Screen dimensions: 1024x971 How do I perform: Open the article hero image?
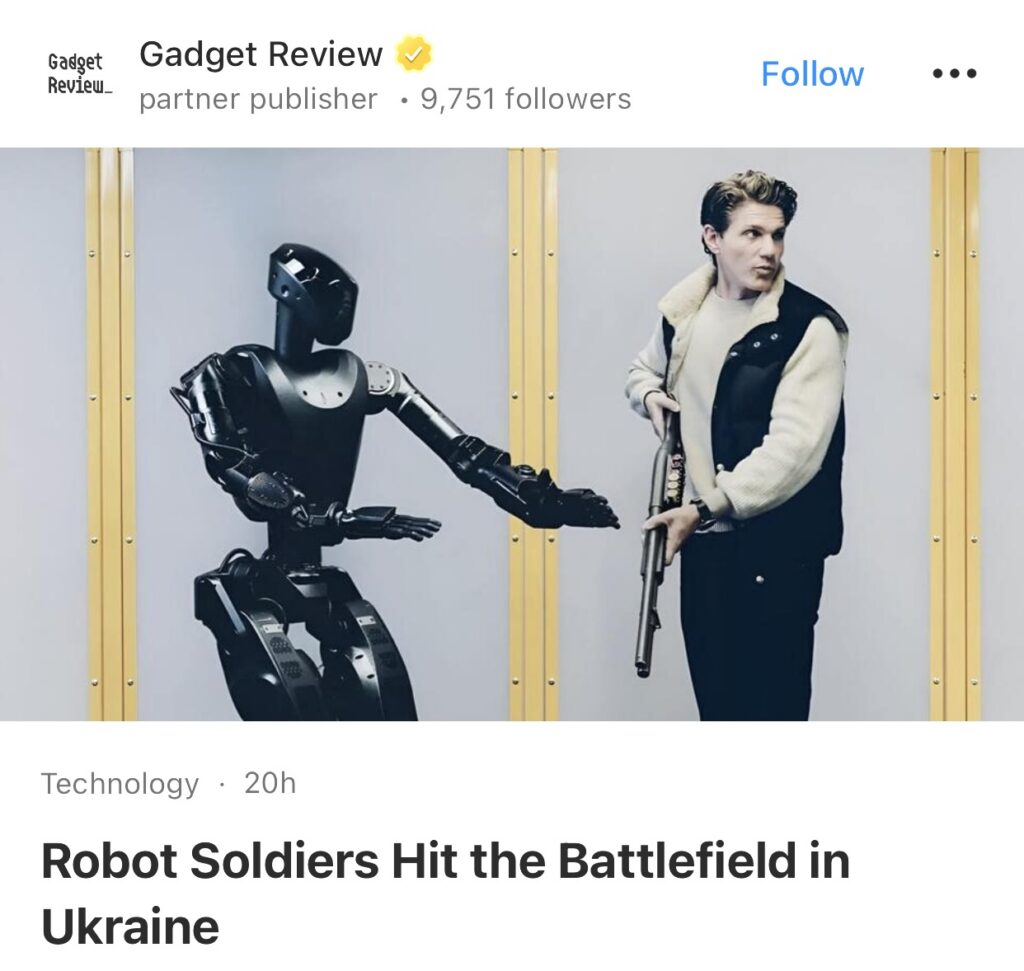point(512,434)
